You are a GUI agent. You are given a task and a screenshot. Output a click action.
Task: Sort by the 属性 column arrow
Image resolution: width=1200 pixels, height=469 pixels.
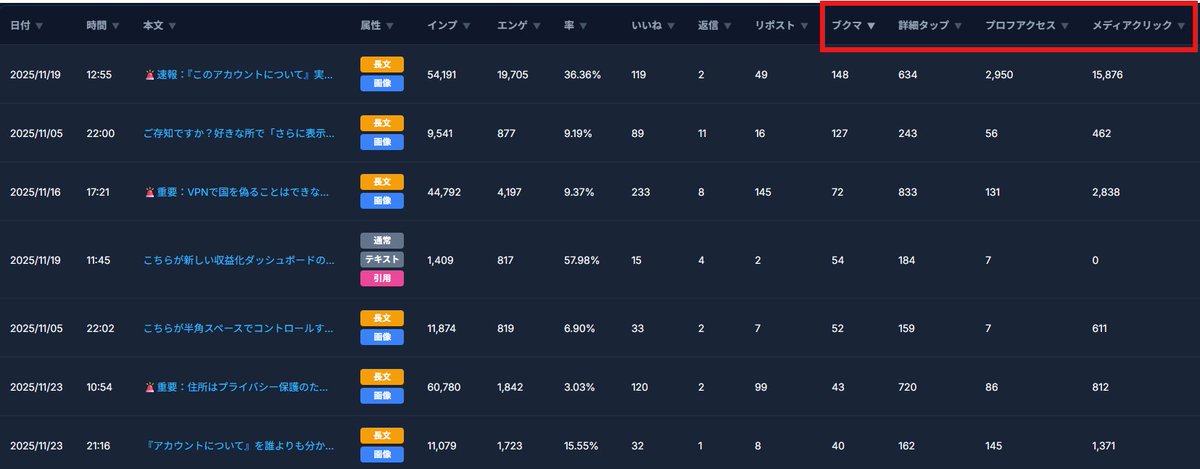pos(390,25)
